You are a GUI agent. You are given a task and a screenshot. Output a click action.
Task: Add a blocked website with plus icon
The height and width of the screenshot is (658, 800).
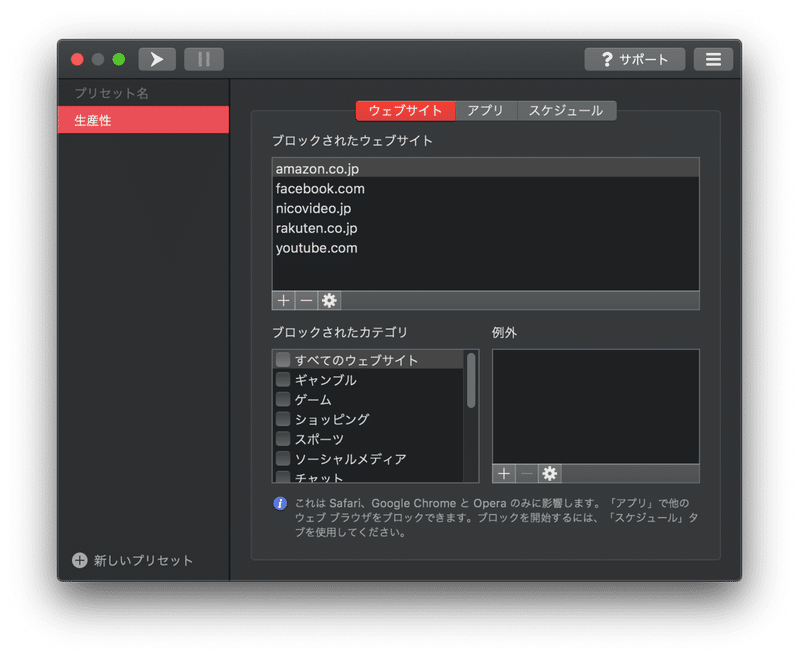pyautogui.click(x=283, y=300)
